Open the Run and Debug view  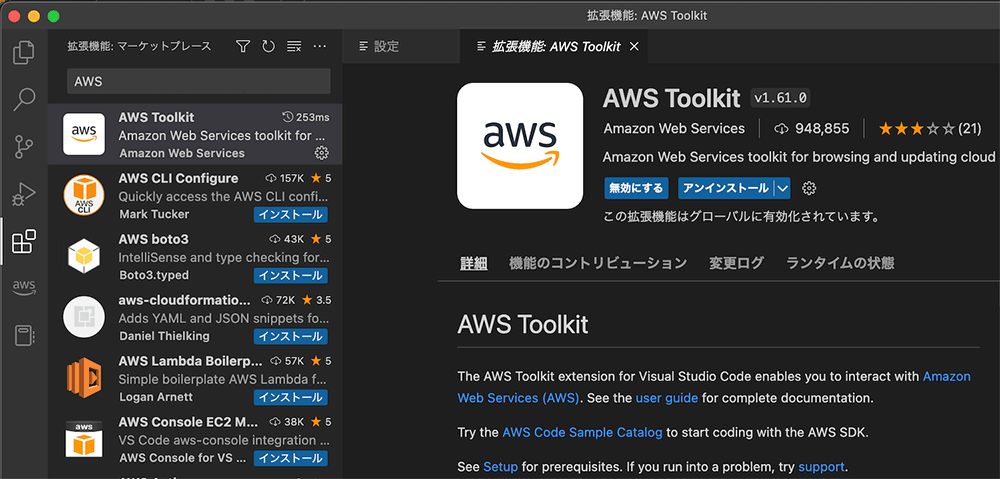coord(24,194)
